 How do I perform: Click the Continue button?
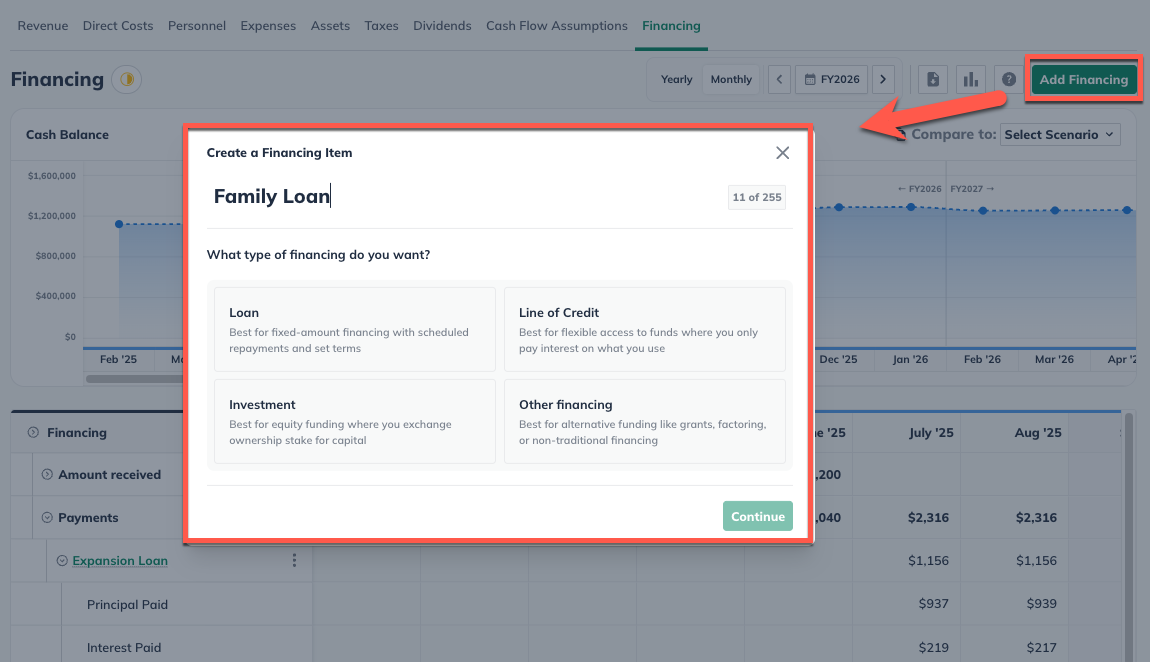point(758,516)
